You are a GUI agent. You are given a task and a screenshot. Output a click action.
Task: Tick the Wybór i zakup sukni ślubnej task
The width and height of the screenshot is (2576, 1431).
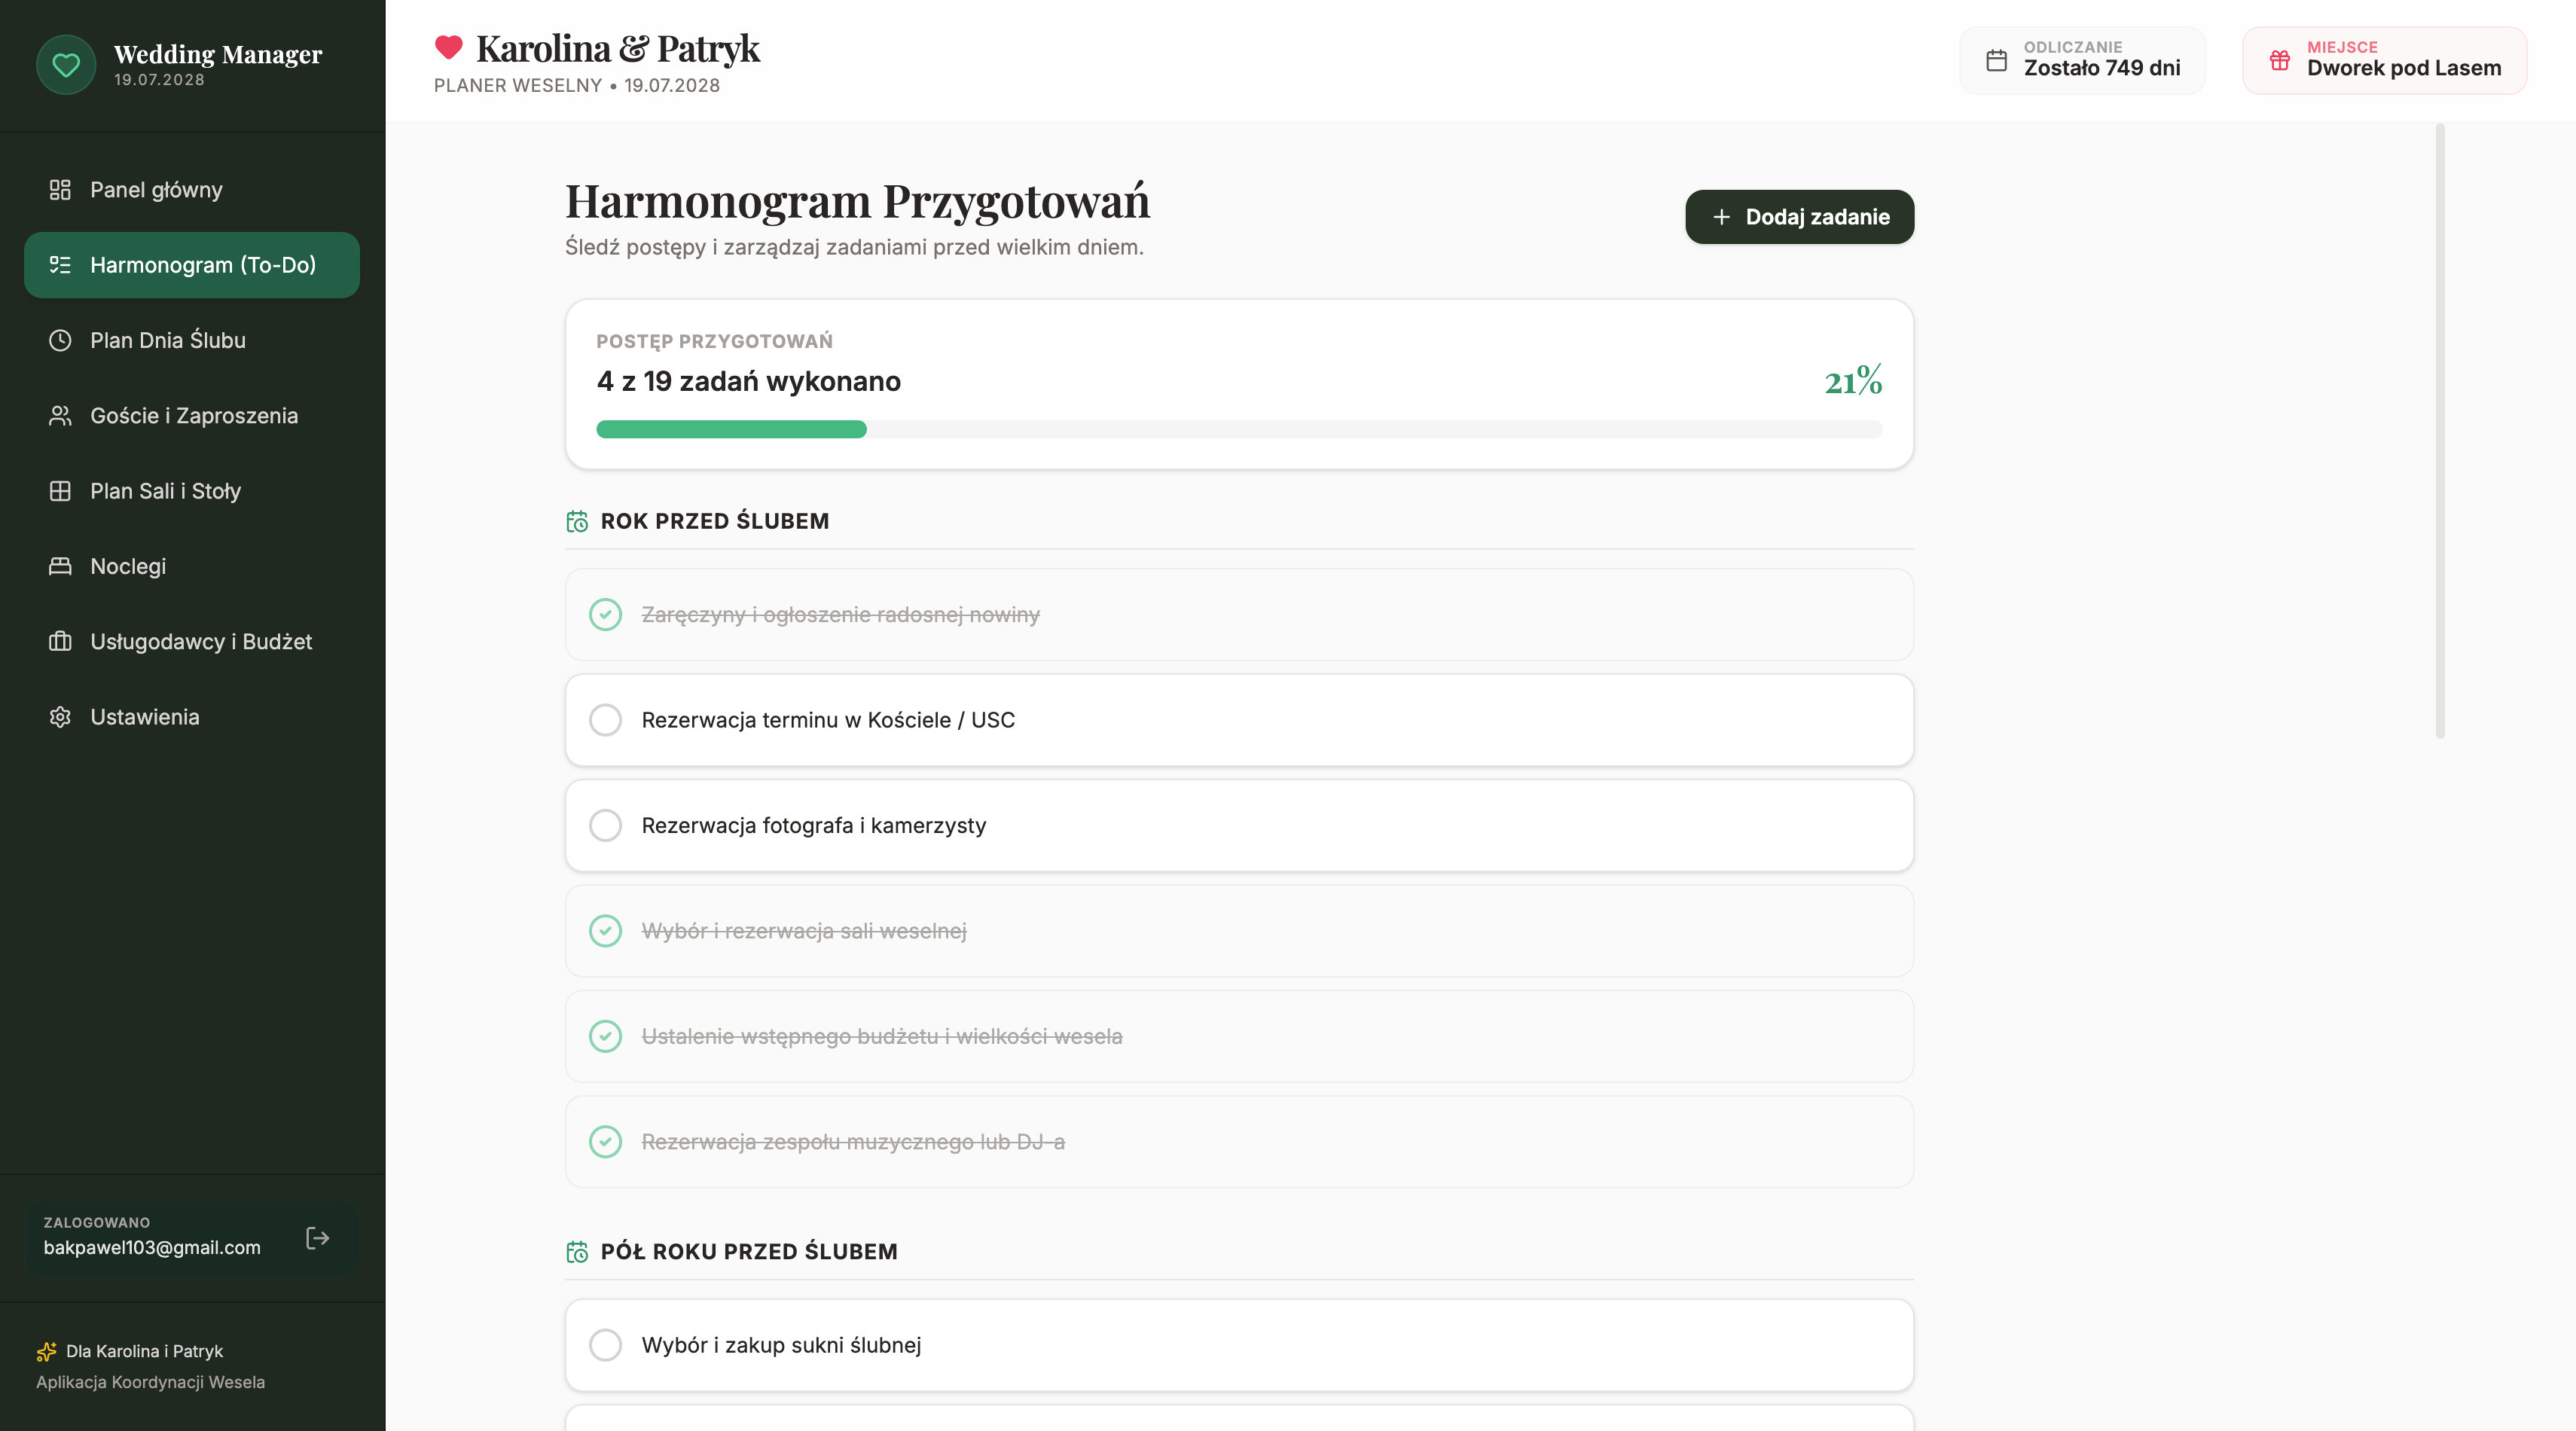coord(605,1345)
